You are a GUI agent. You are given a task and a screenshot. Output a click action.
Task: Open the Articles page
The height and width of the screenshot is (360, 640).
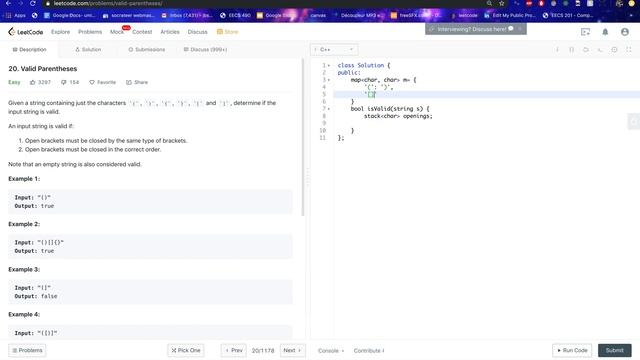170,32
